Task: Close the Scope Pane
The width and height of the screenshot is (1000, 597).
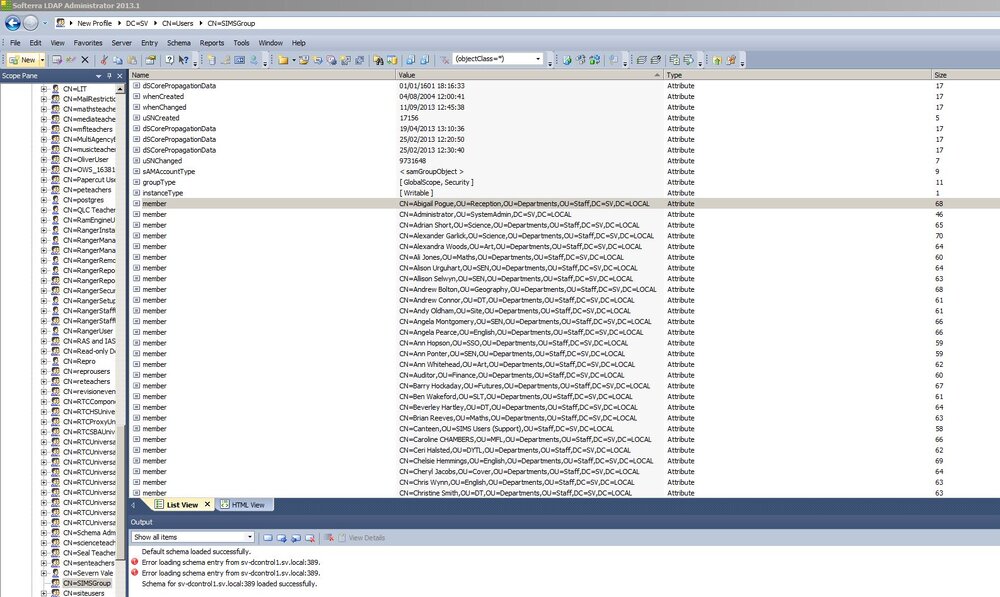Action: (x=119, y=76)
